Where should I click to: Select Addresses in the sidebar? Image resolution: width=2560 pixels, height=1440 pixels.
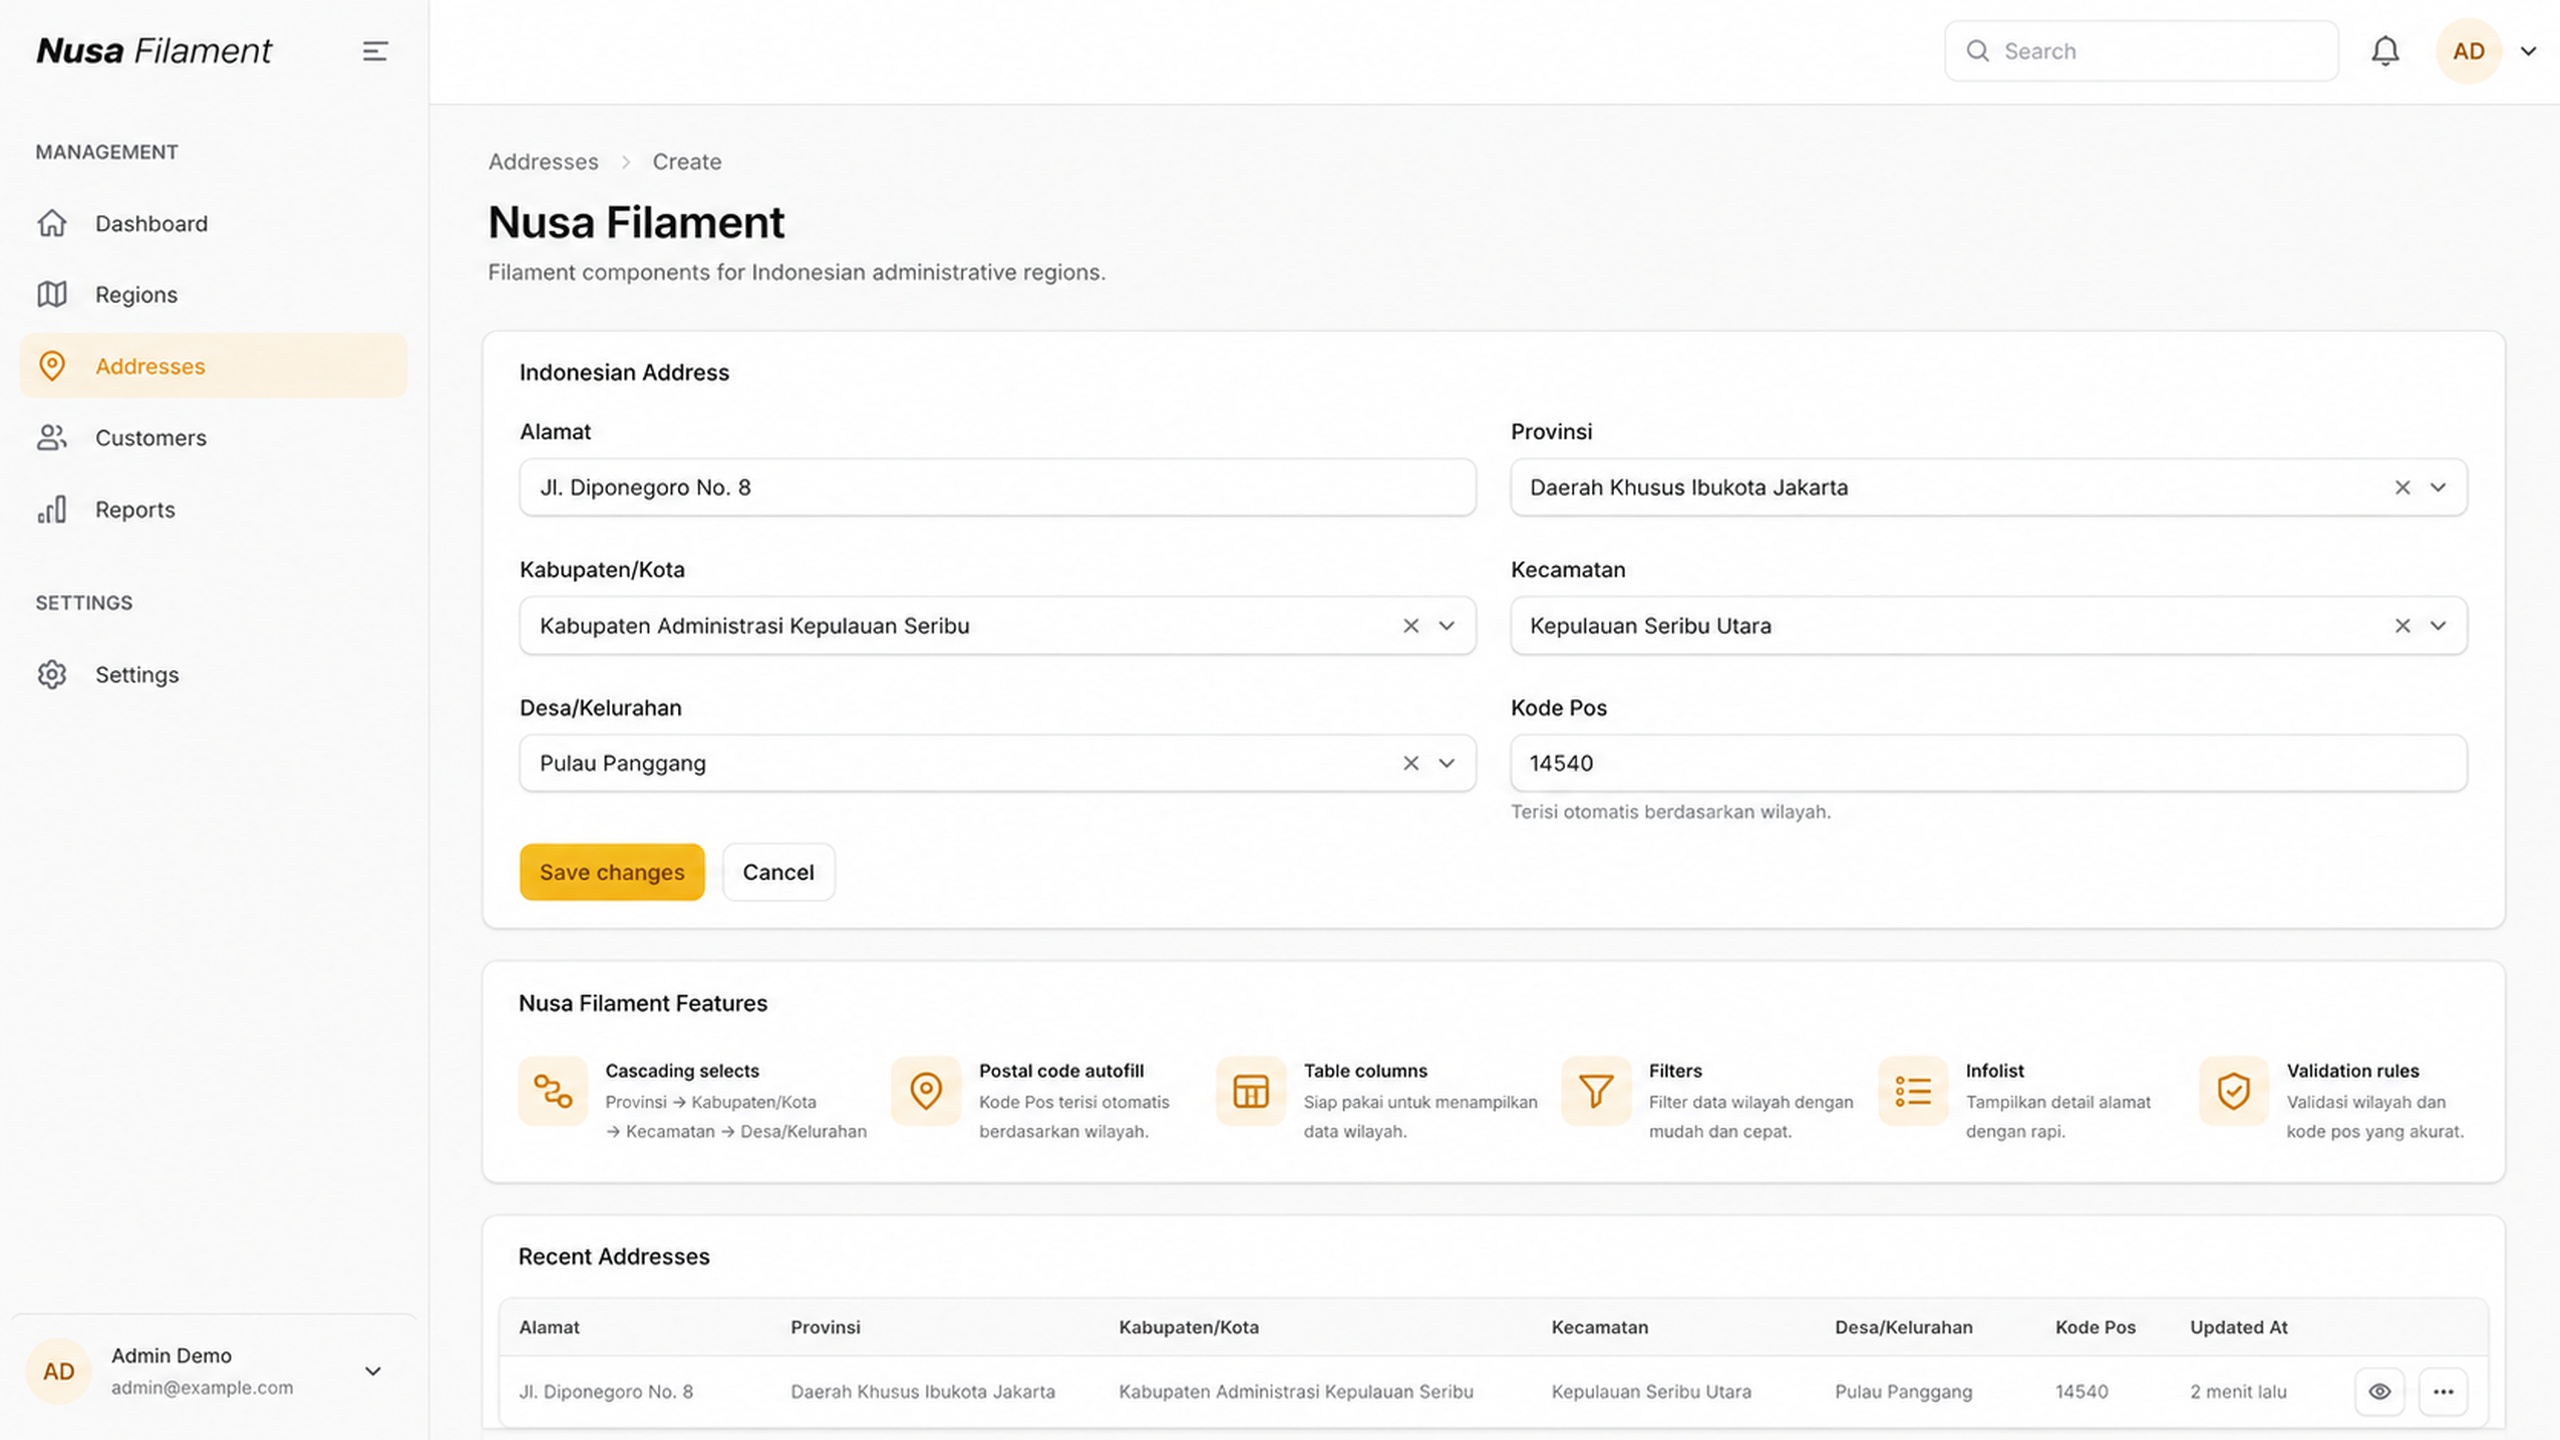pyautogui.click(x=214, y=366)
